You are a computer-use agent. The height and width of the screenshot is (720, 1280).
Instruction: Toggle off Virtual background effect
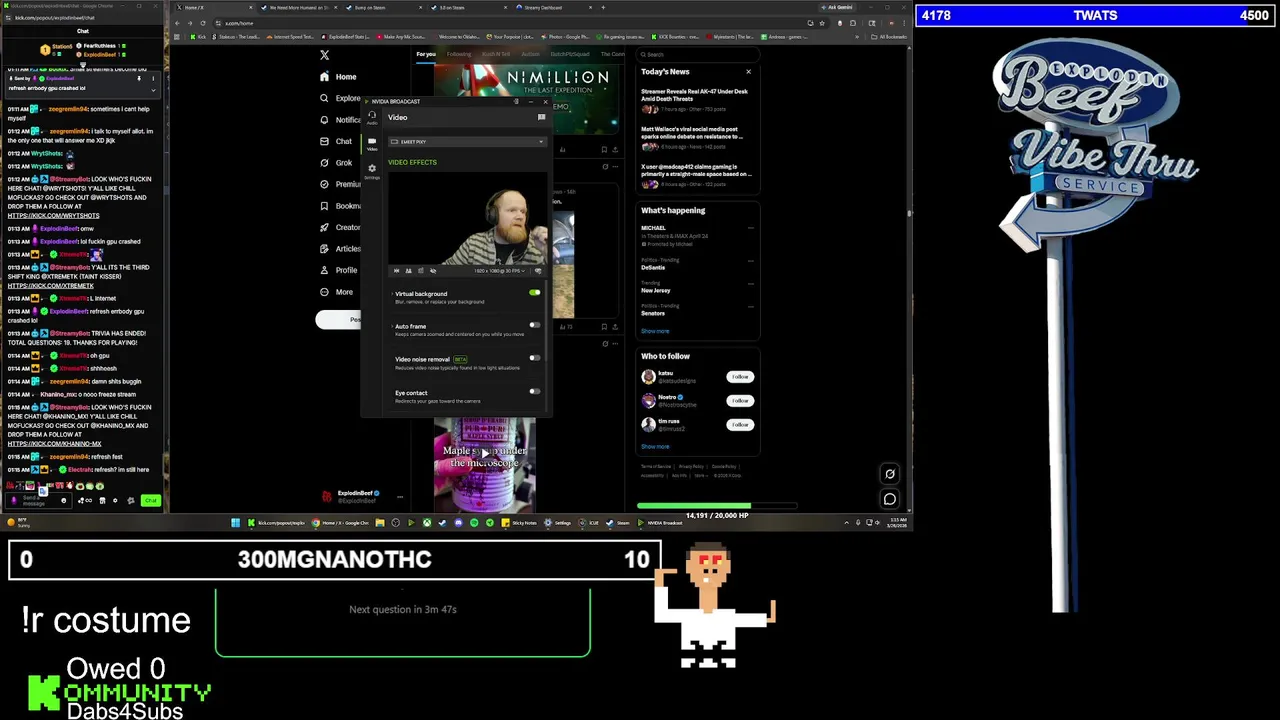pyautogui.click(x=534, y=293)
